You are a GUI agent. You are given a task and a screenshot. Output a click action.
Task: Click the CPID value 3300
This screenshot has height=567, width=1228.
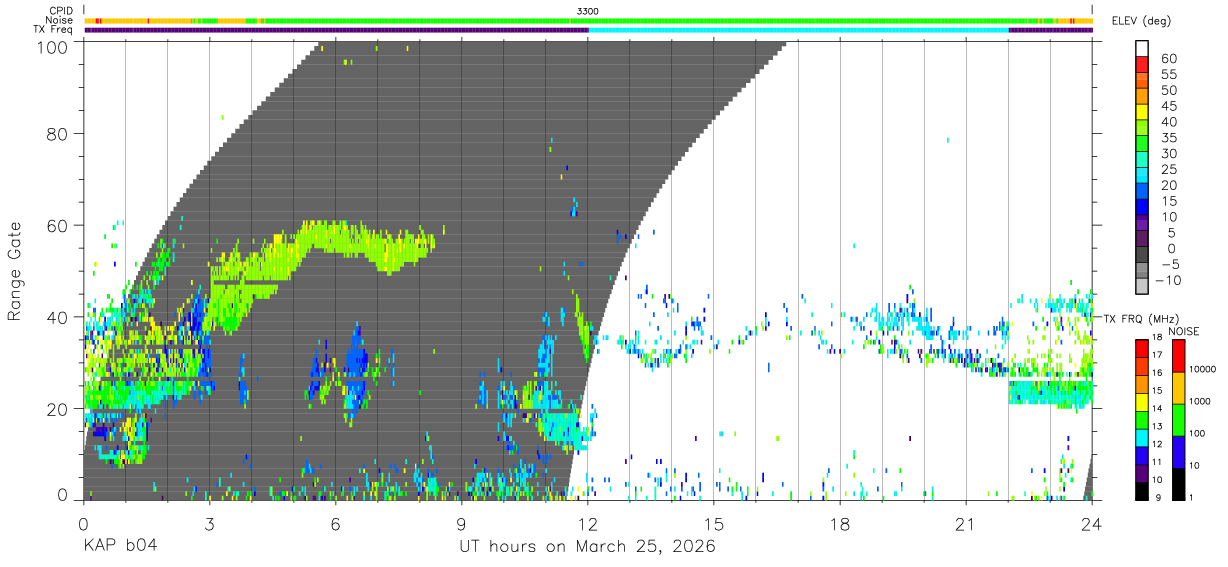click(x=588, y=11)
